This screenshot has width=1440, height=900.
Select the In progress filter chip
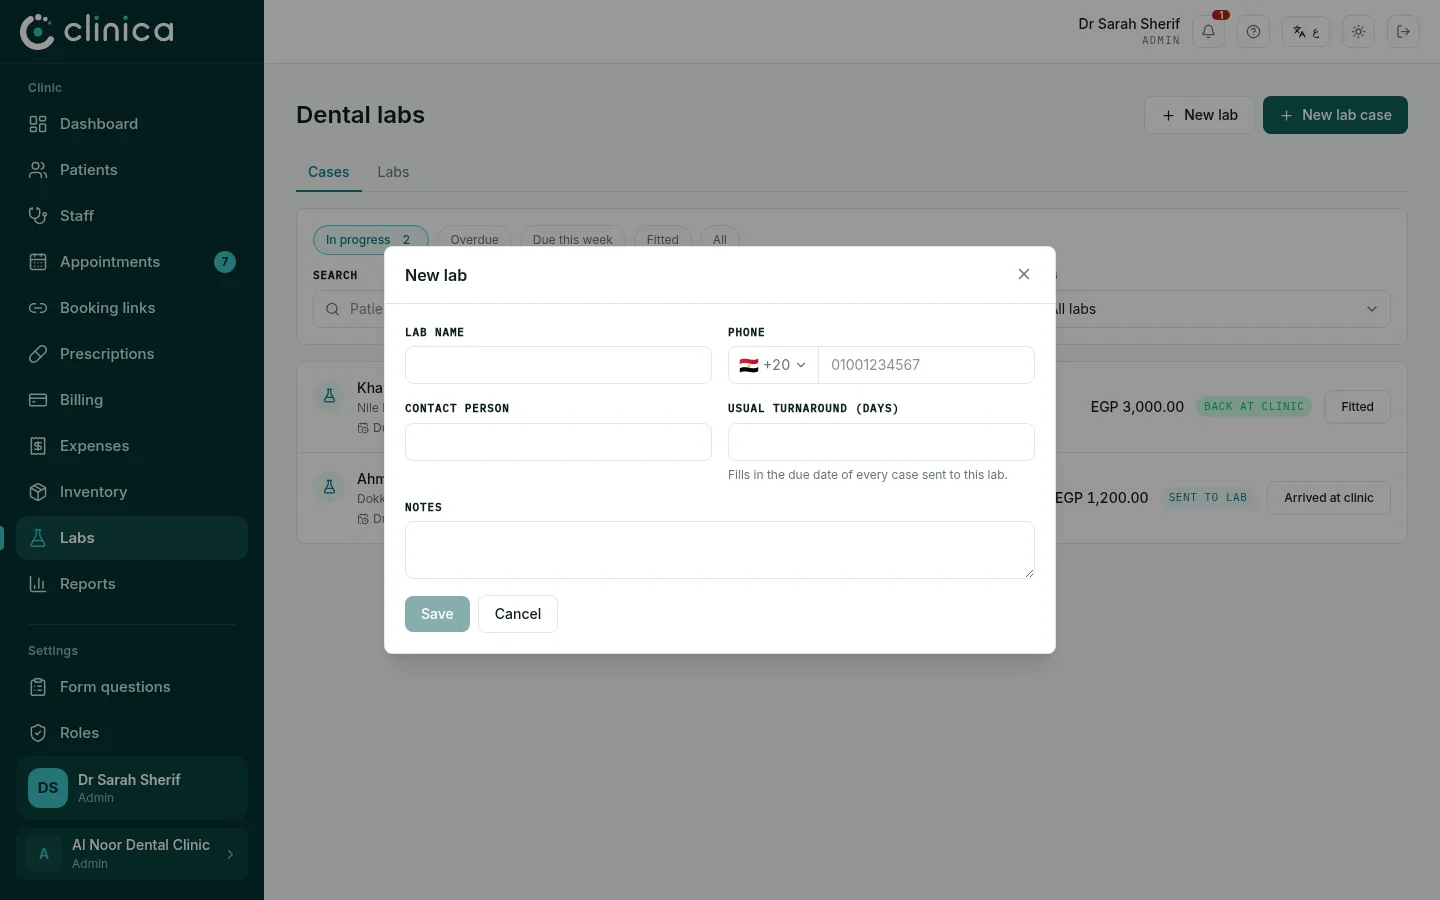(370, 239)
